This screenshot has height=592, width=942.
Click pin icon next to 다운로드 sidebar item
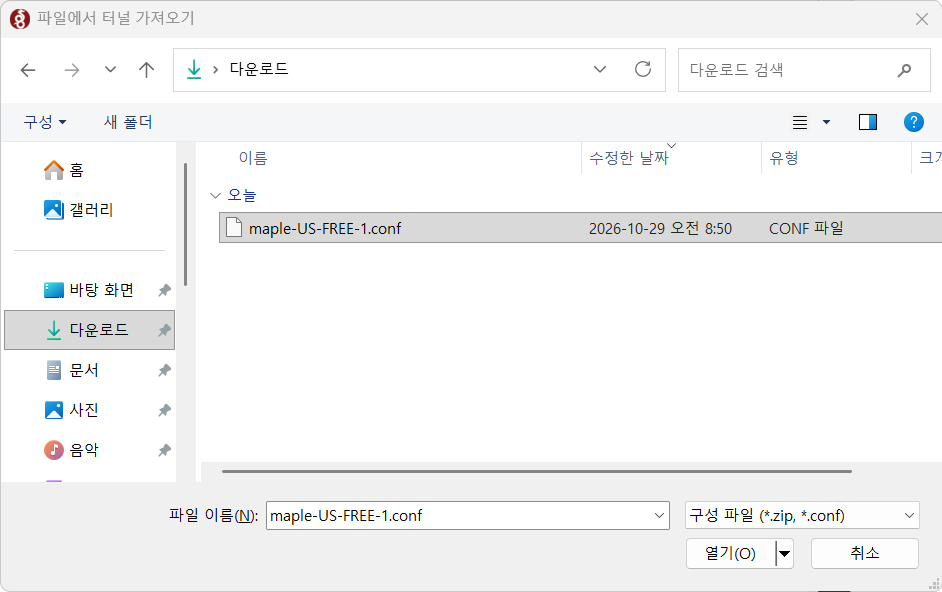click(x=164, y=330)
